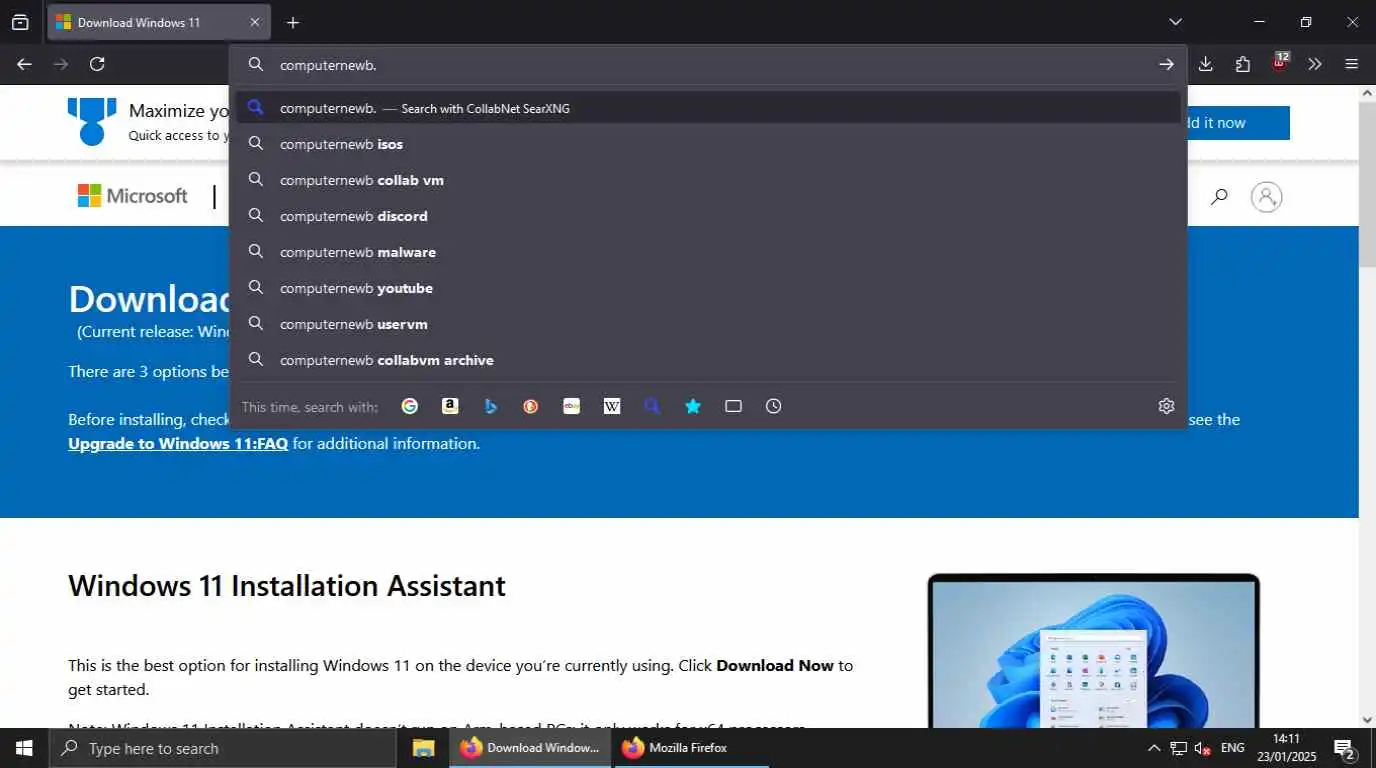Select suggestion computernewb collab vm

pyautogui.click(x=708, y=180)
